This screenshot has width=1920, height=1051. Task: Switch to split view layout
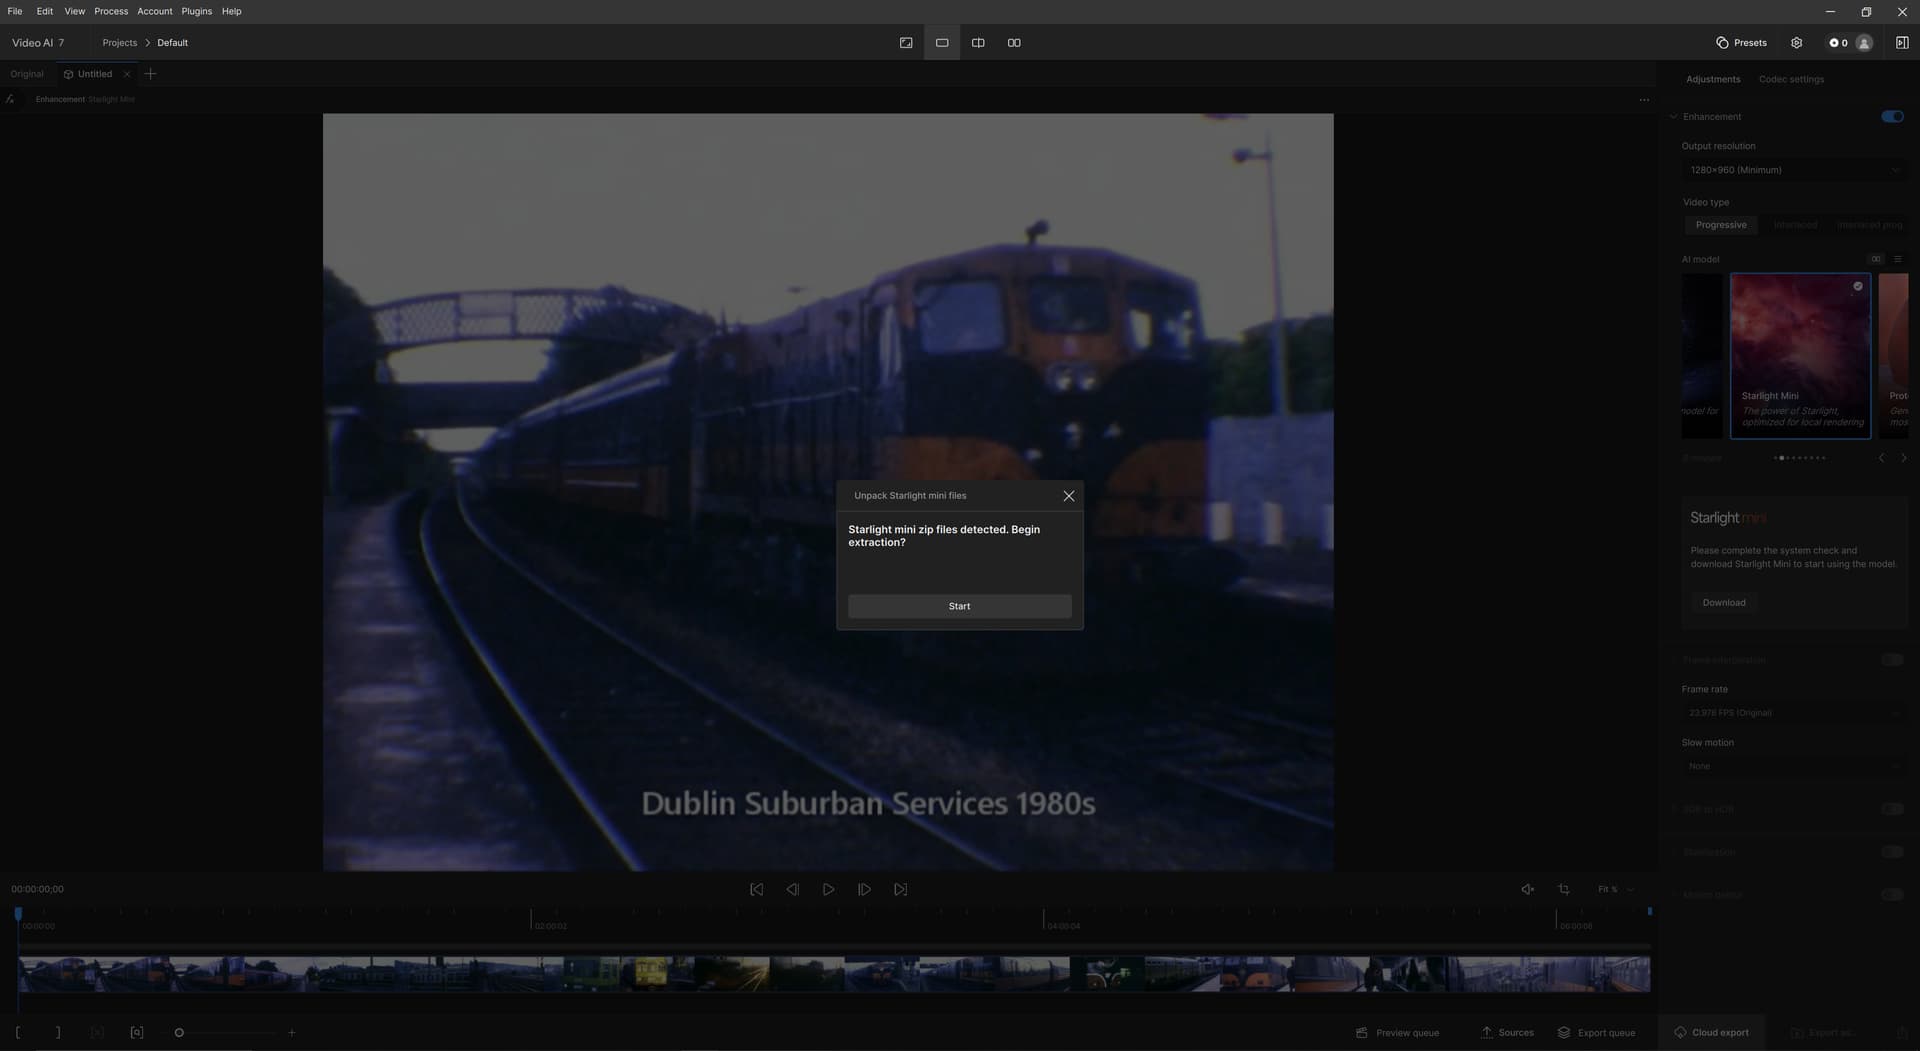(x=977, y=43)
